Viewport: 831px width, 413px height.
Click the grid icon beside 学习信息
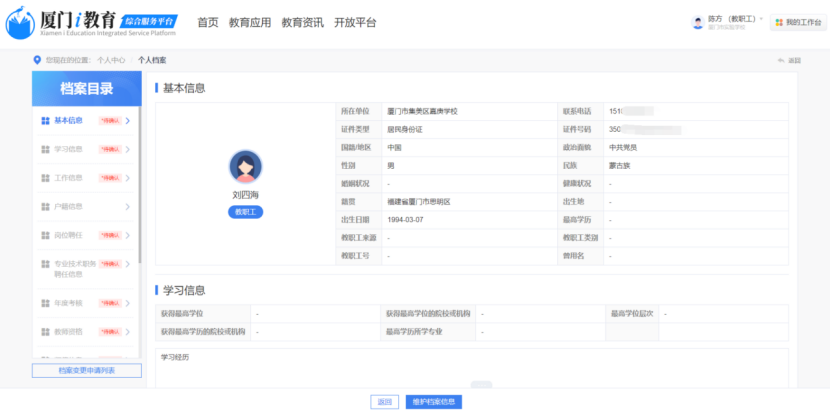(45, 150)
